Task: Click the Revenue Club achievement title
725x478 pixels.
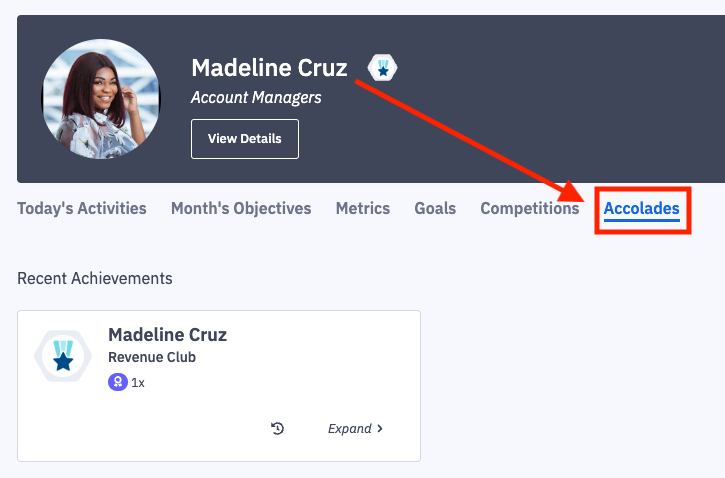Action: pos(152,357)
